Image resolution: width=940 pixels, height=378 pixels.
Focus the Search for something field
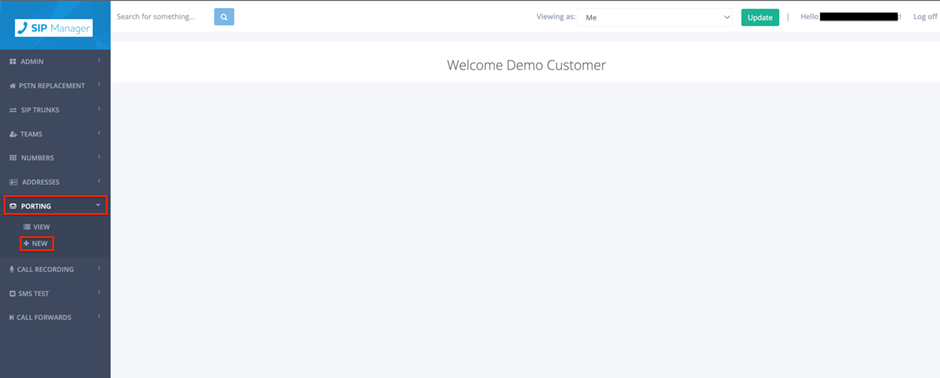click(163, 17)
